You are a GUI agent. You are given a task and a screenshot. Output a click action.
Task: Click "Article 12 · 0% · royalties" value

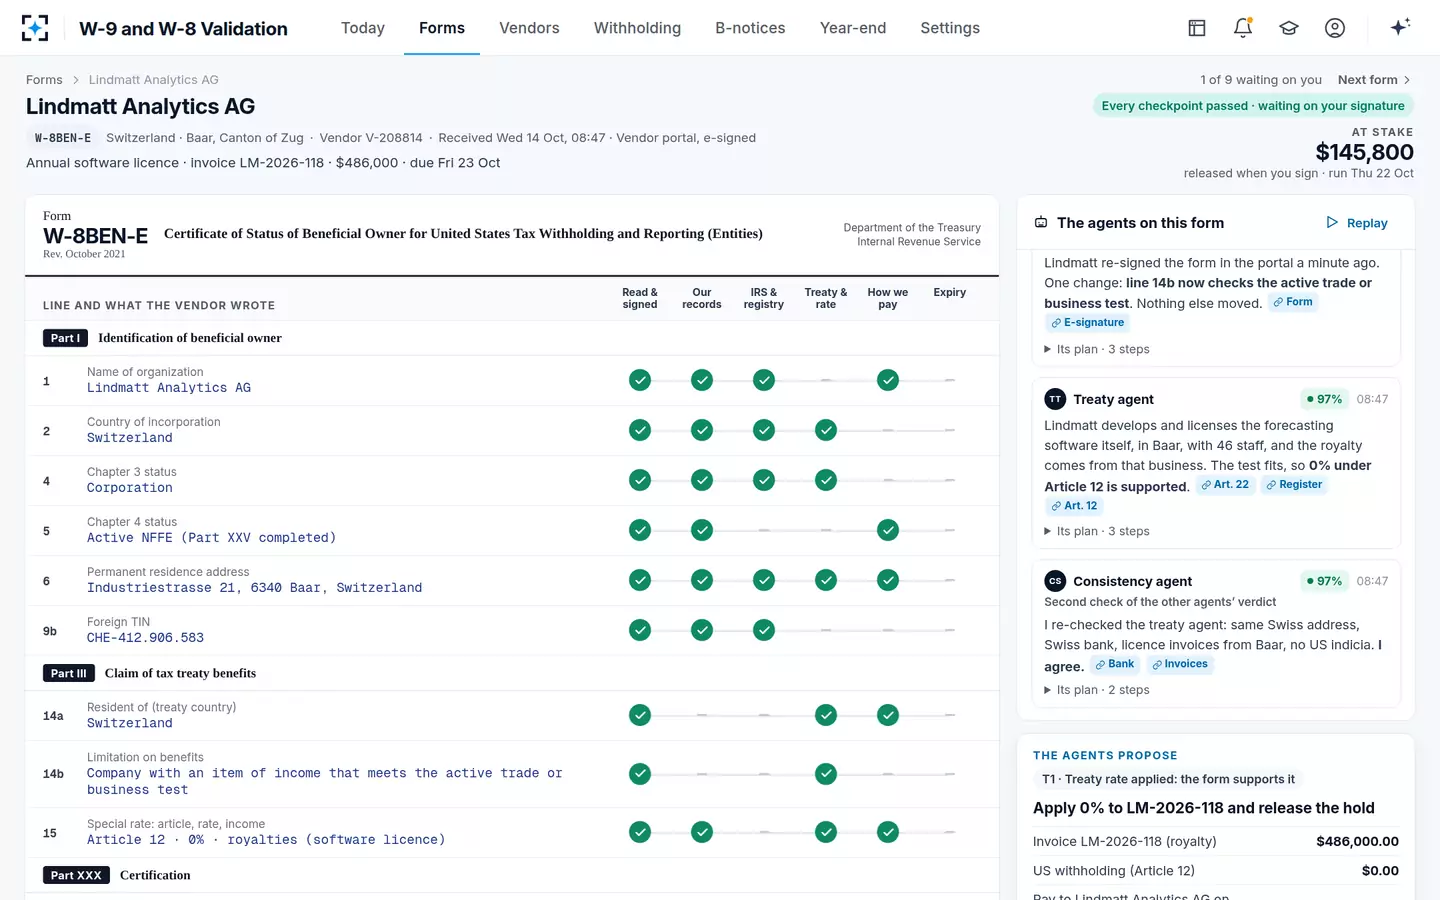click(x=266, y=840)
